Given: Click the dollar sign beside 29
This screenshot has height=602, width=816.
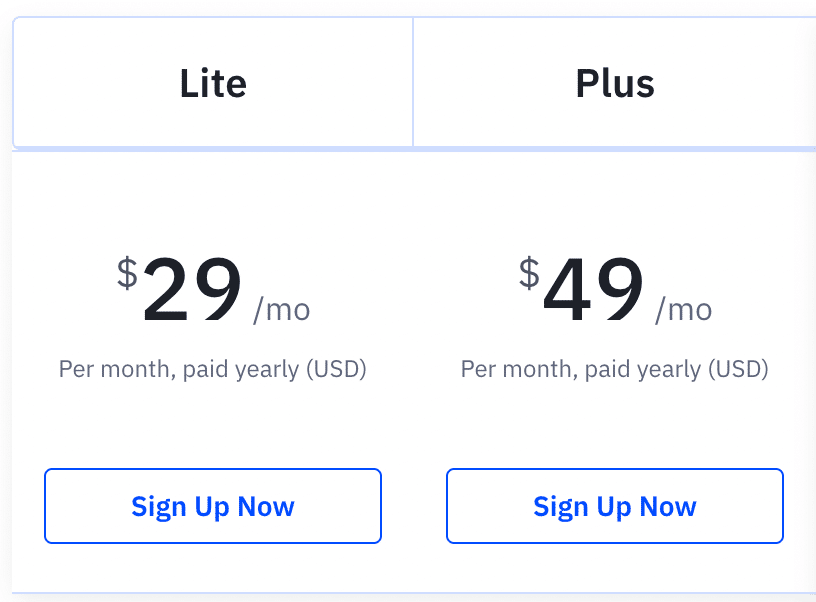Looking at the screenshot, I should pos(127,272).
